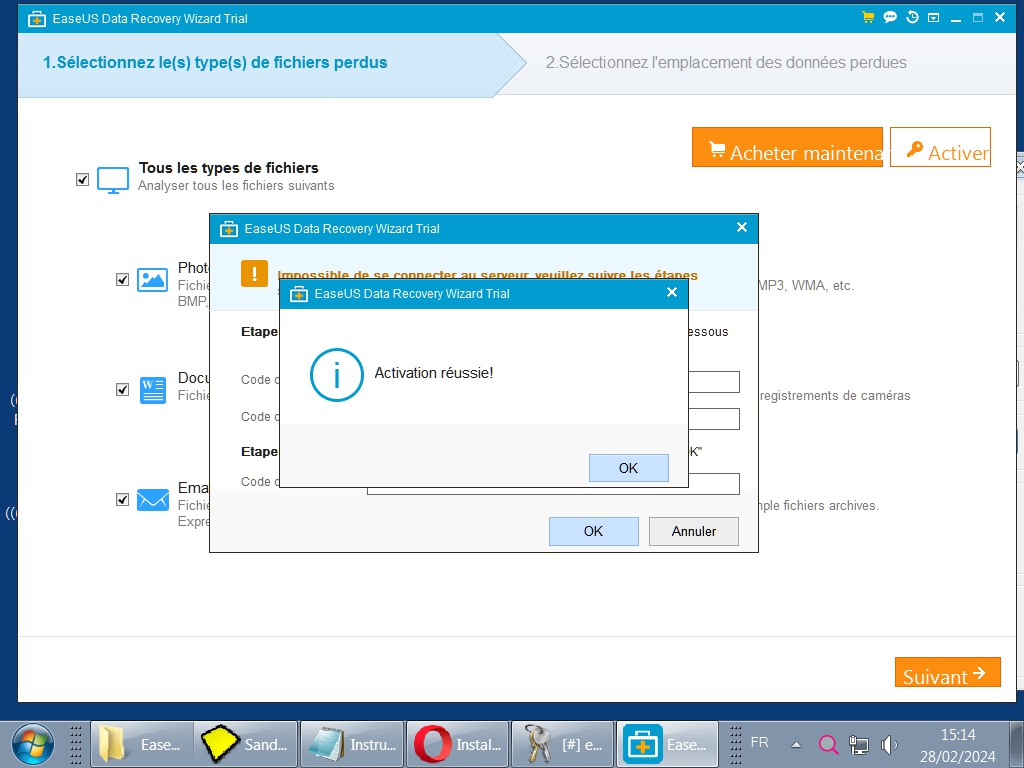Viewport: 1024px width, 768px height.
Task: Click the FR language indicator
Action: (x=760, y=743)
